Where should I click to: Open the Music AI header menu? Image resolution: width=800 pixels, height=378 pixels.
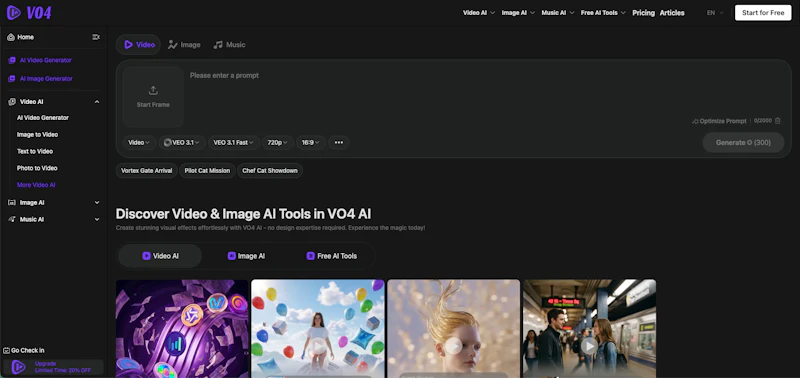(558, 13)
